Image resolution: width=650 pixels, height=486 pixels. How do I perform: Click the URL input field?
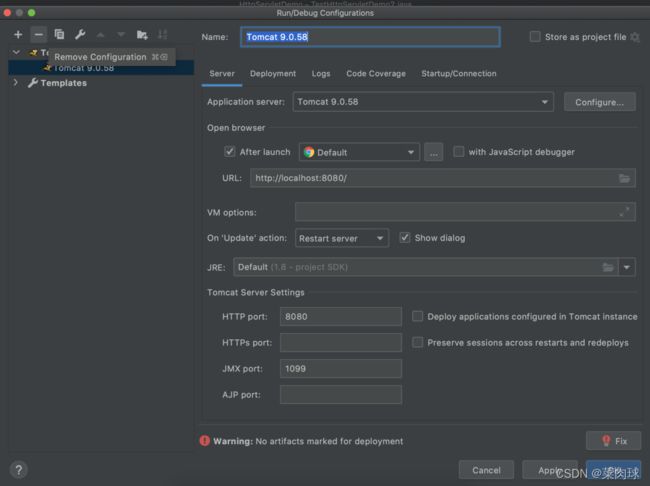[443, 178]
